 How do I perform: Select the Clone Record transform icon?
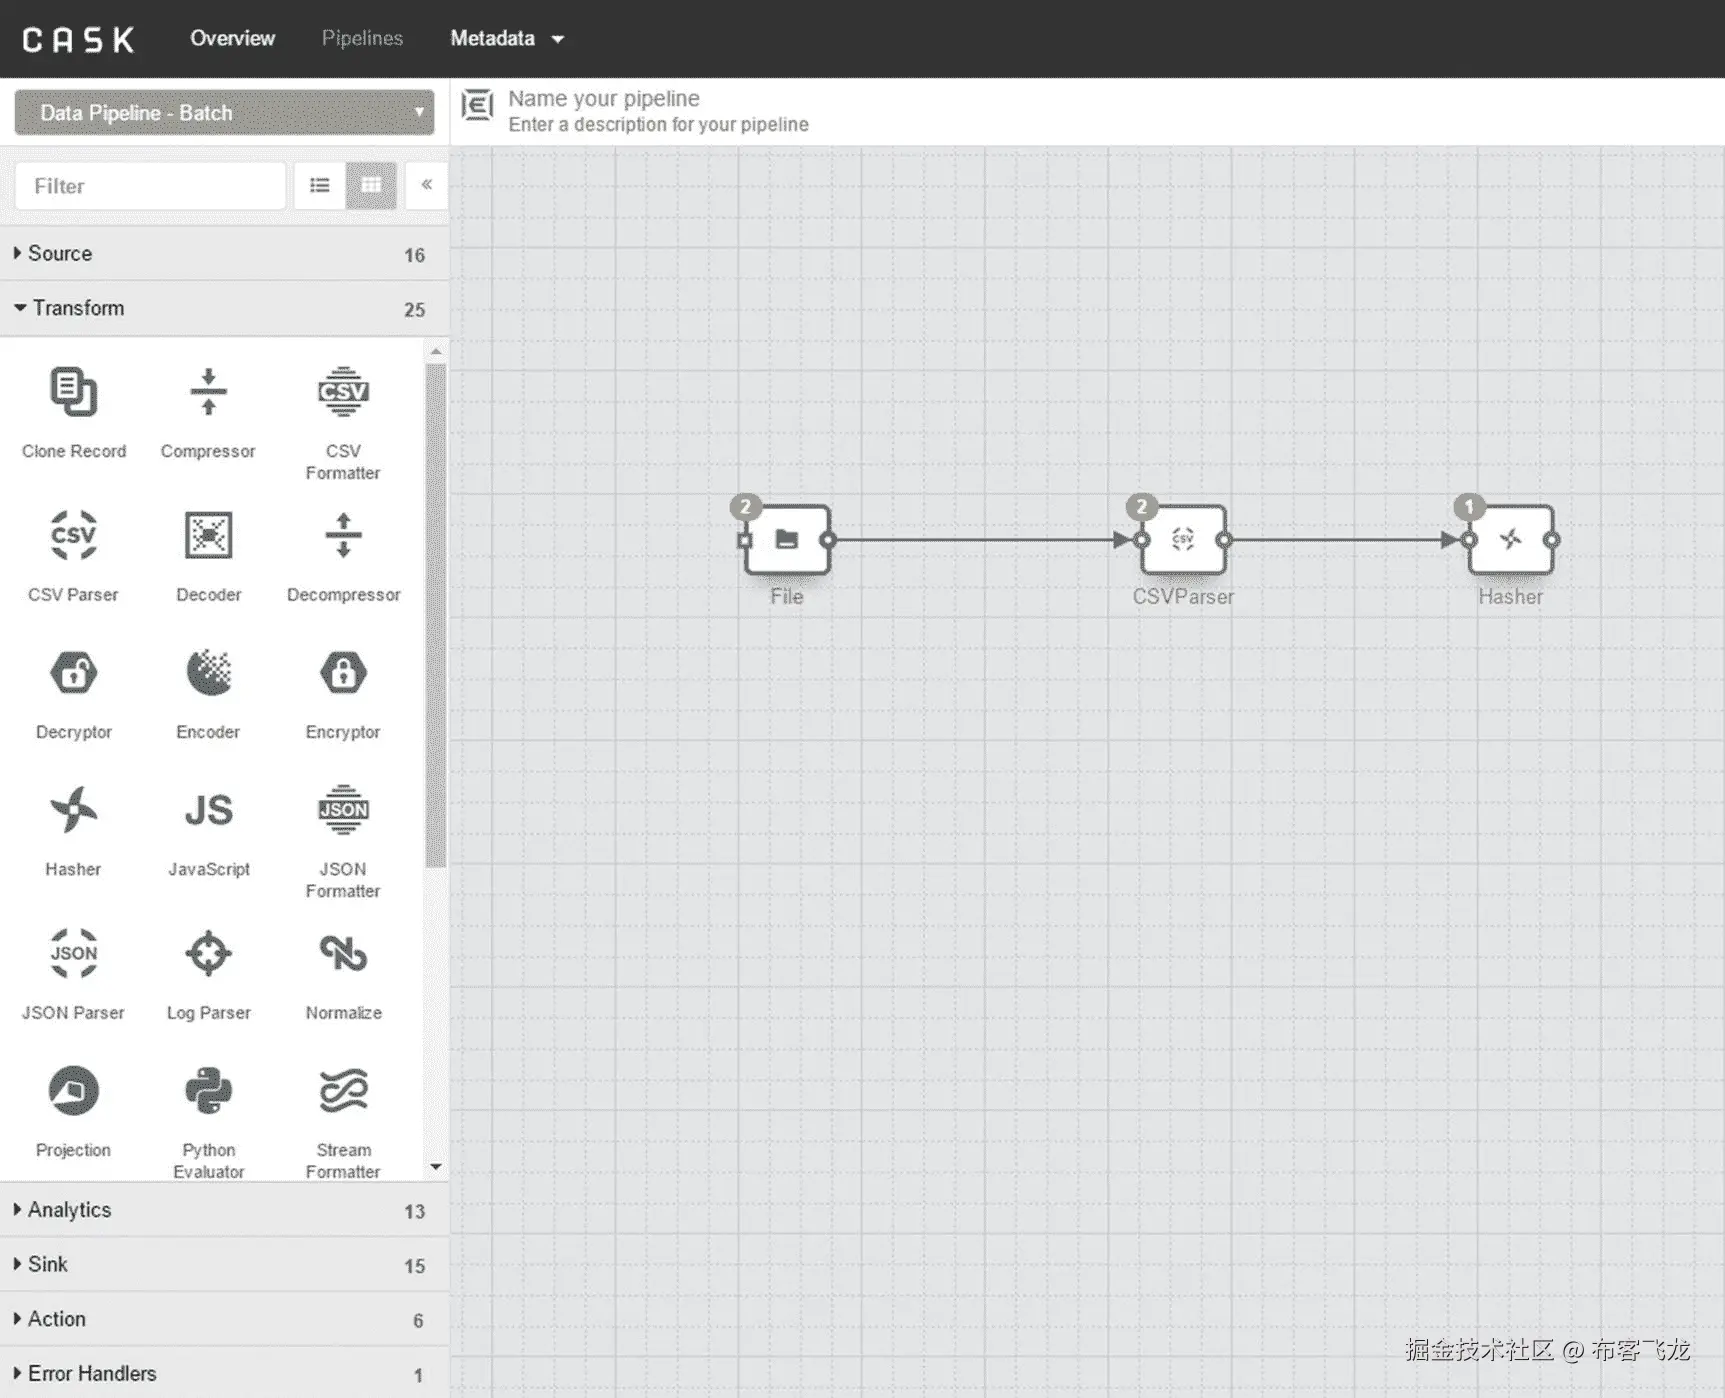[73, 392]
